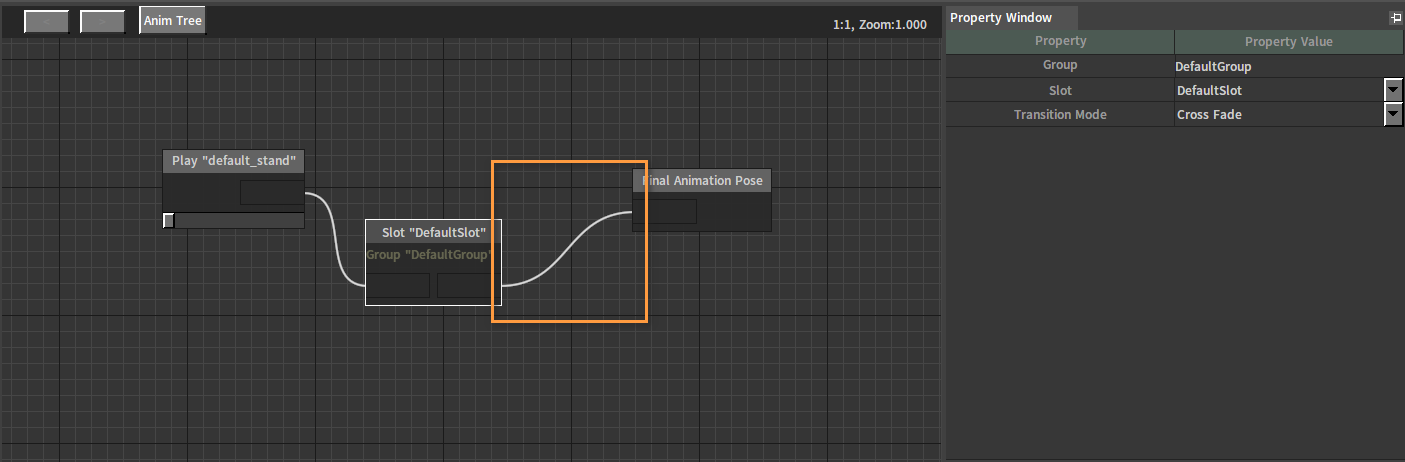Click the Slot node's left input pin
Viewport: 1405px width, 462px height.
pos(398,285)
